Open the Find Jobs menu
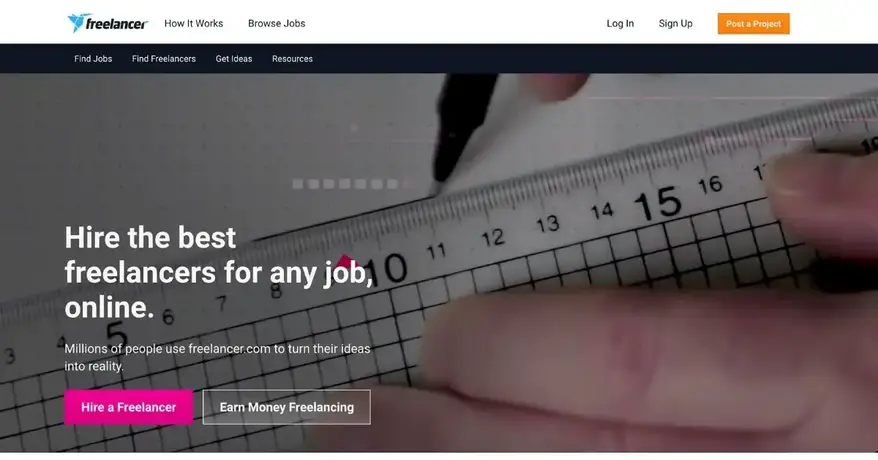Image resolution: width=878 pixels, height=460 pixels. click(93, 59)
